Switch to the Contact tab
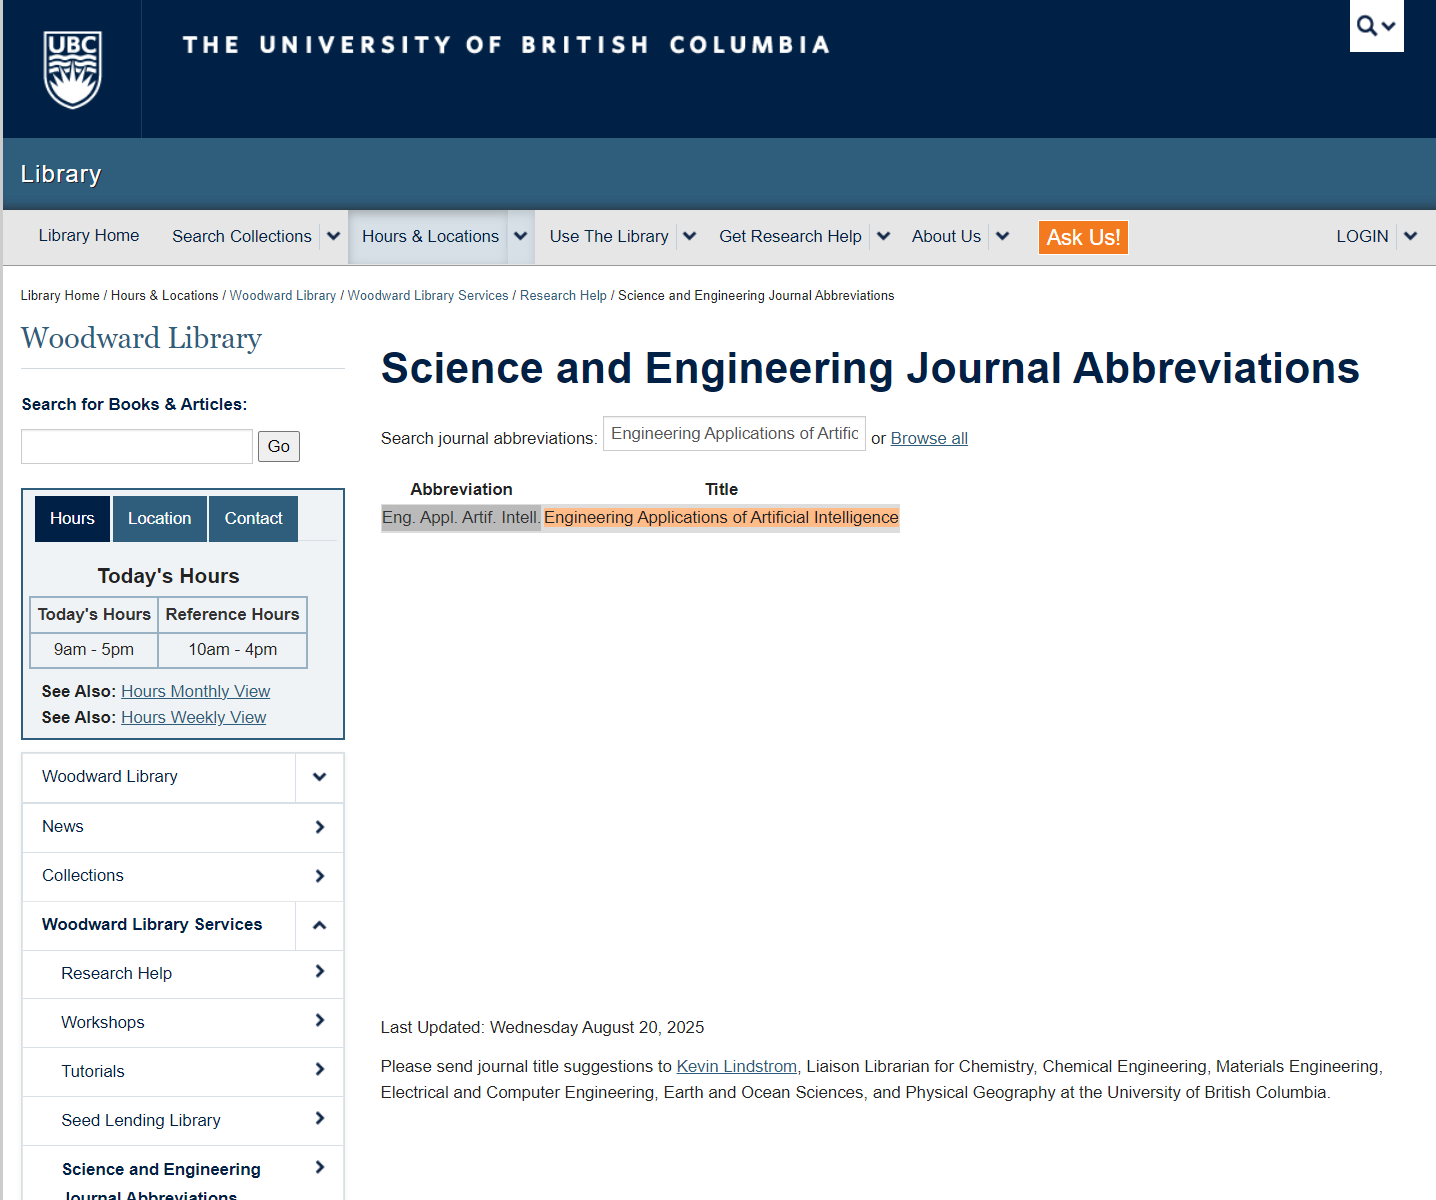The height and width of the screenshot is (1200, 1436). pyautogui.click(x=253, y=519)
